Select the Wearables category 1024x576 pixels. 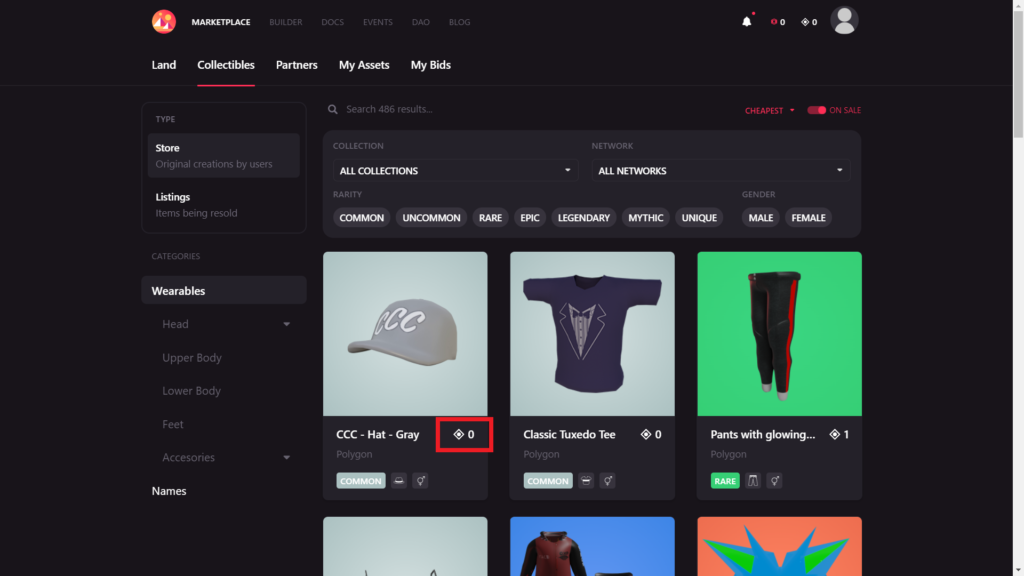224,291
